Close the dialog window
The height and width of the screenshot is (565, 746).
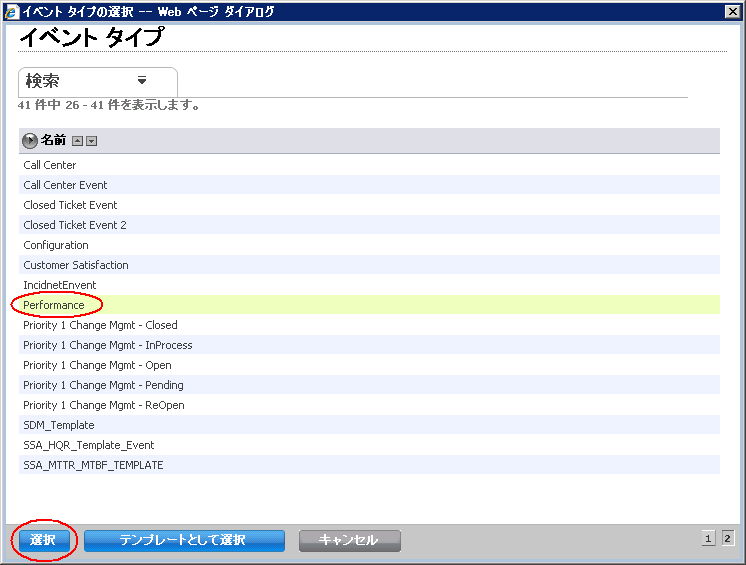[732, 11]
